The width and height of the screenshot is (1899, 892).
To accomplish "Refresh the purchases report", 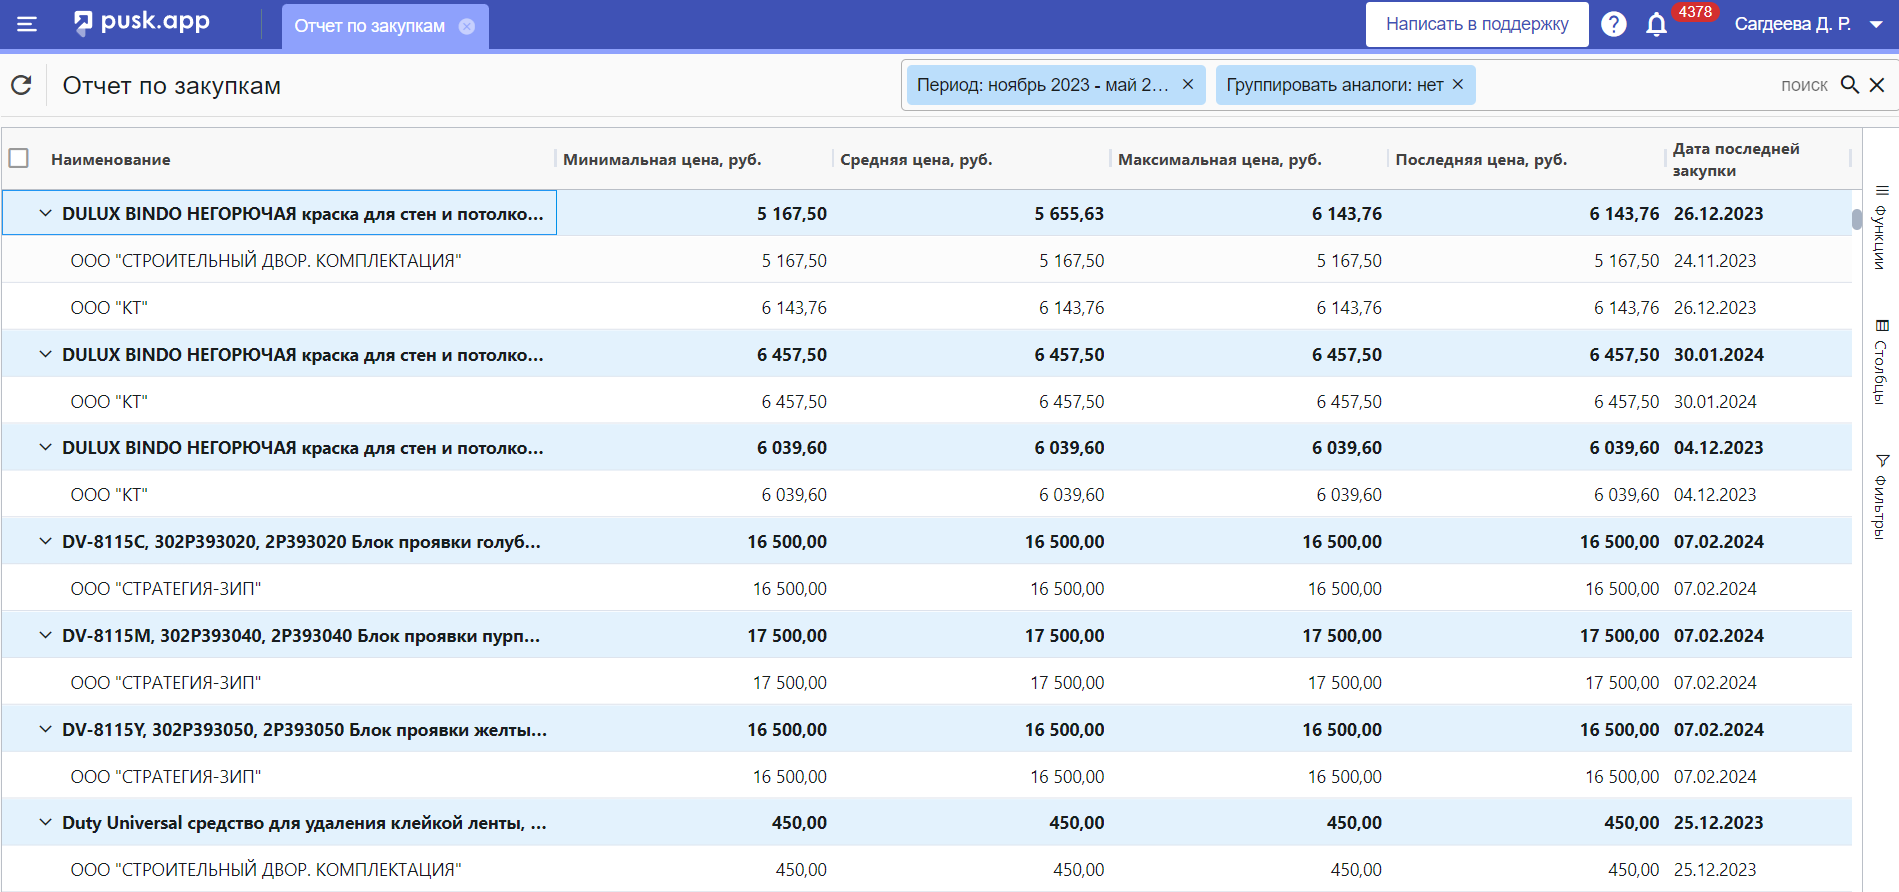I will point(21,85).
